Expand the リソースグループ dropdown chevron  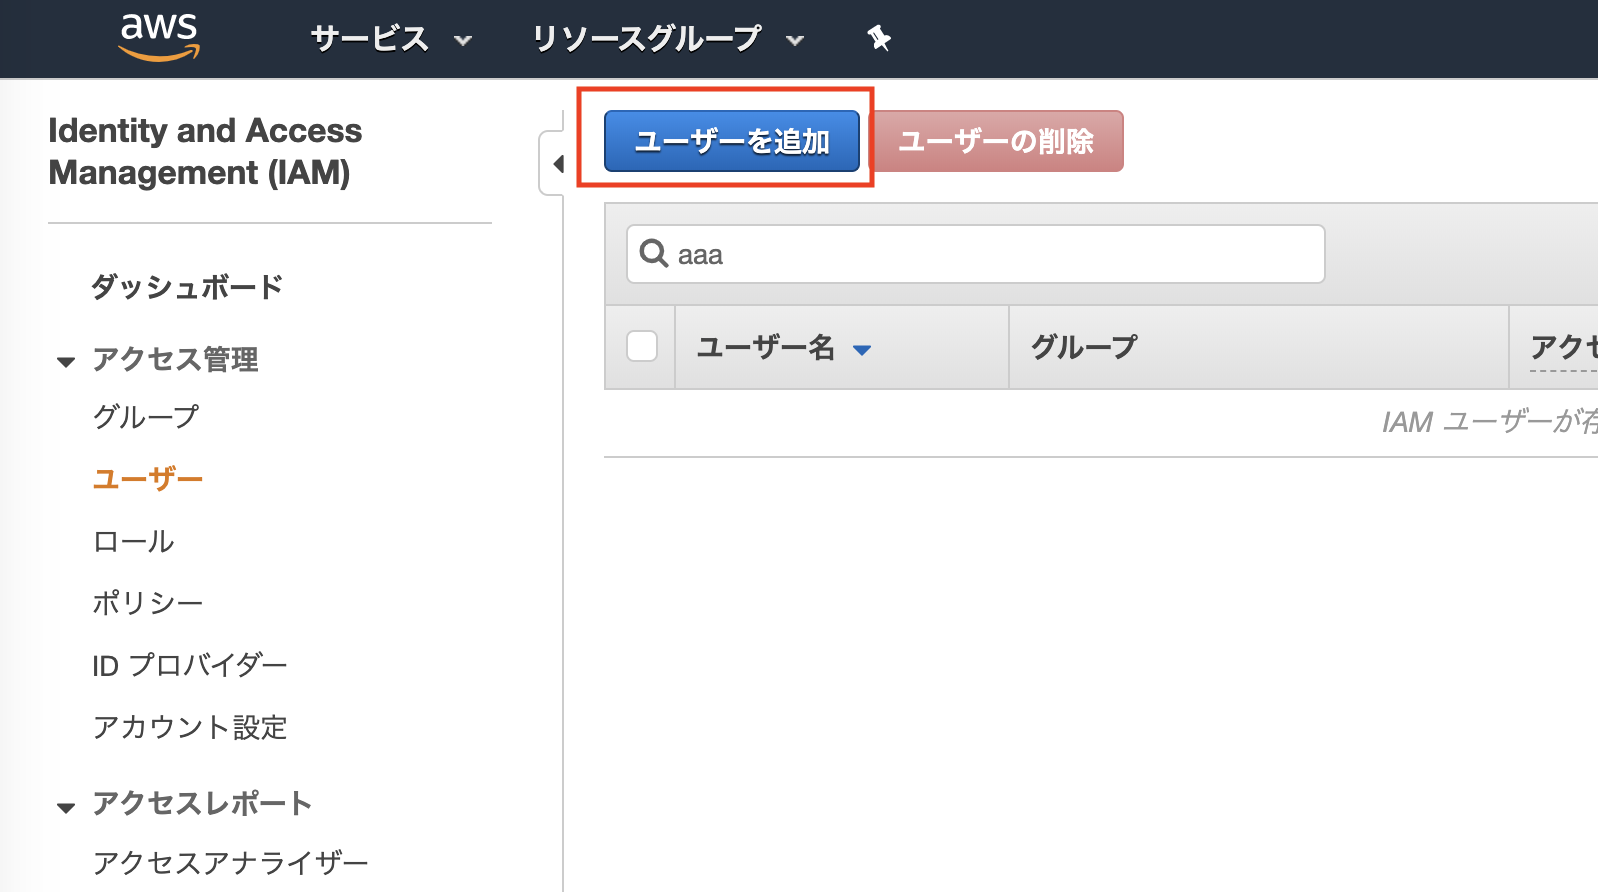795,41
